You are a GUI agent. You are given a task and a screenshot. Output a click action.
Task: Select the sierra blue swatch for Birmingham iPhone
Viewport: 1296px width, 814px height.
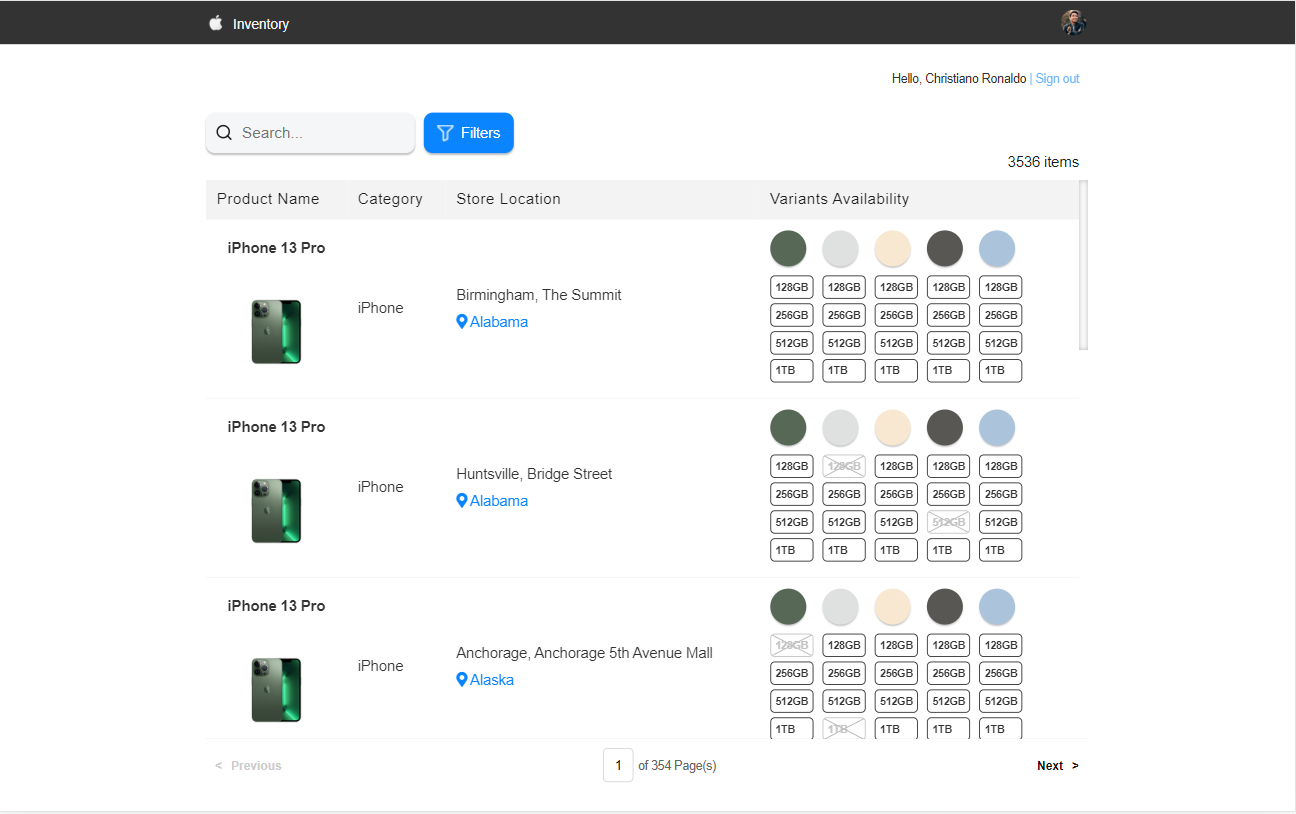click(x=996, y=249)
